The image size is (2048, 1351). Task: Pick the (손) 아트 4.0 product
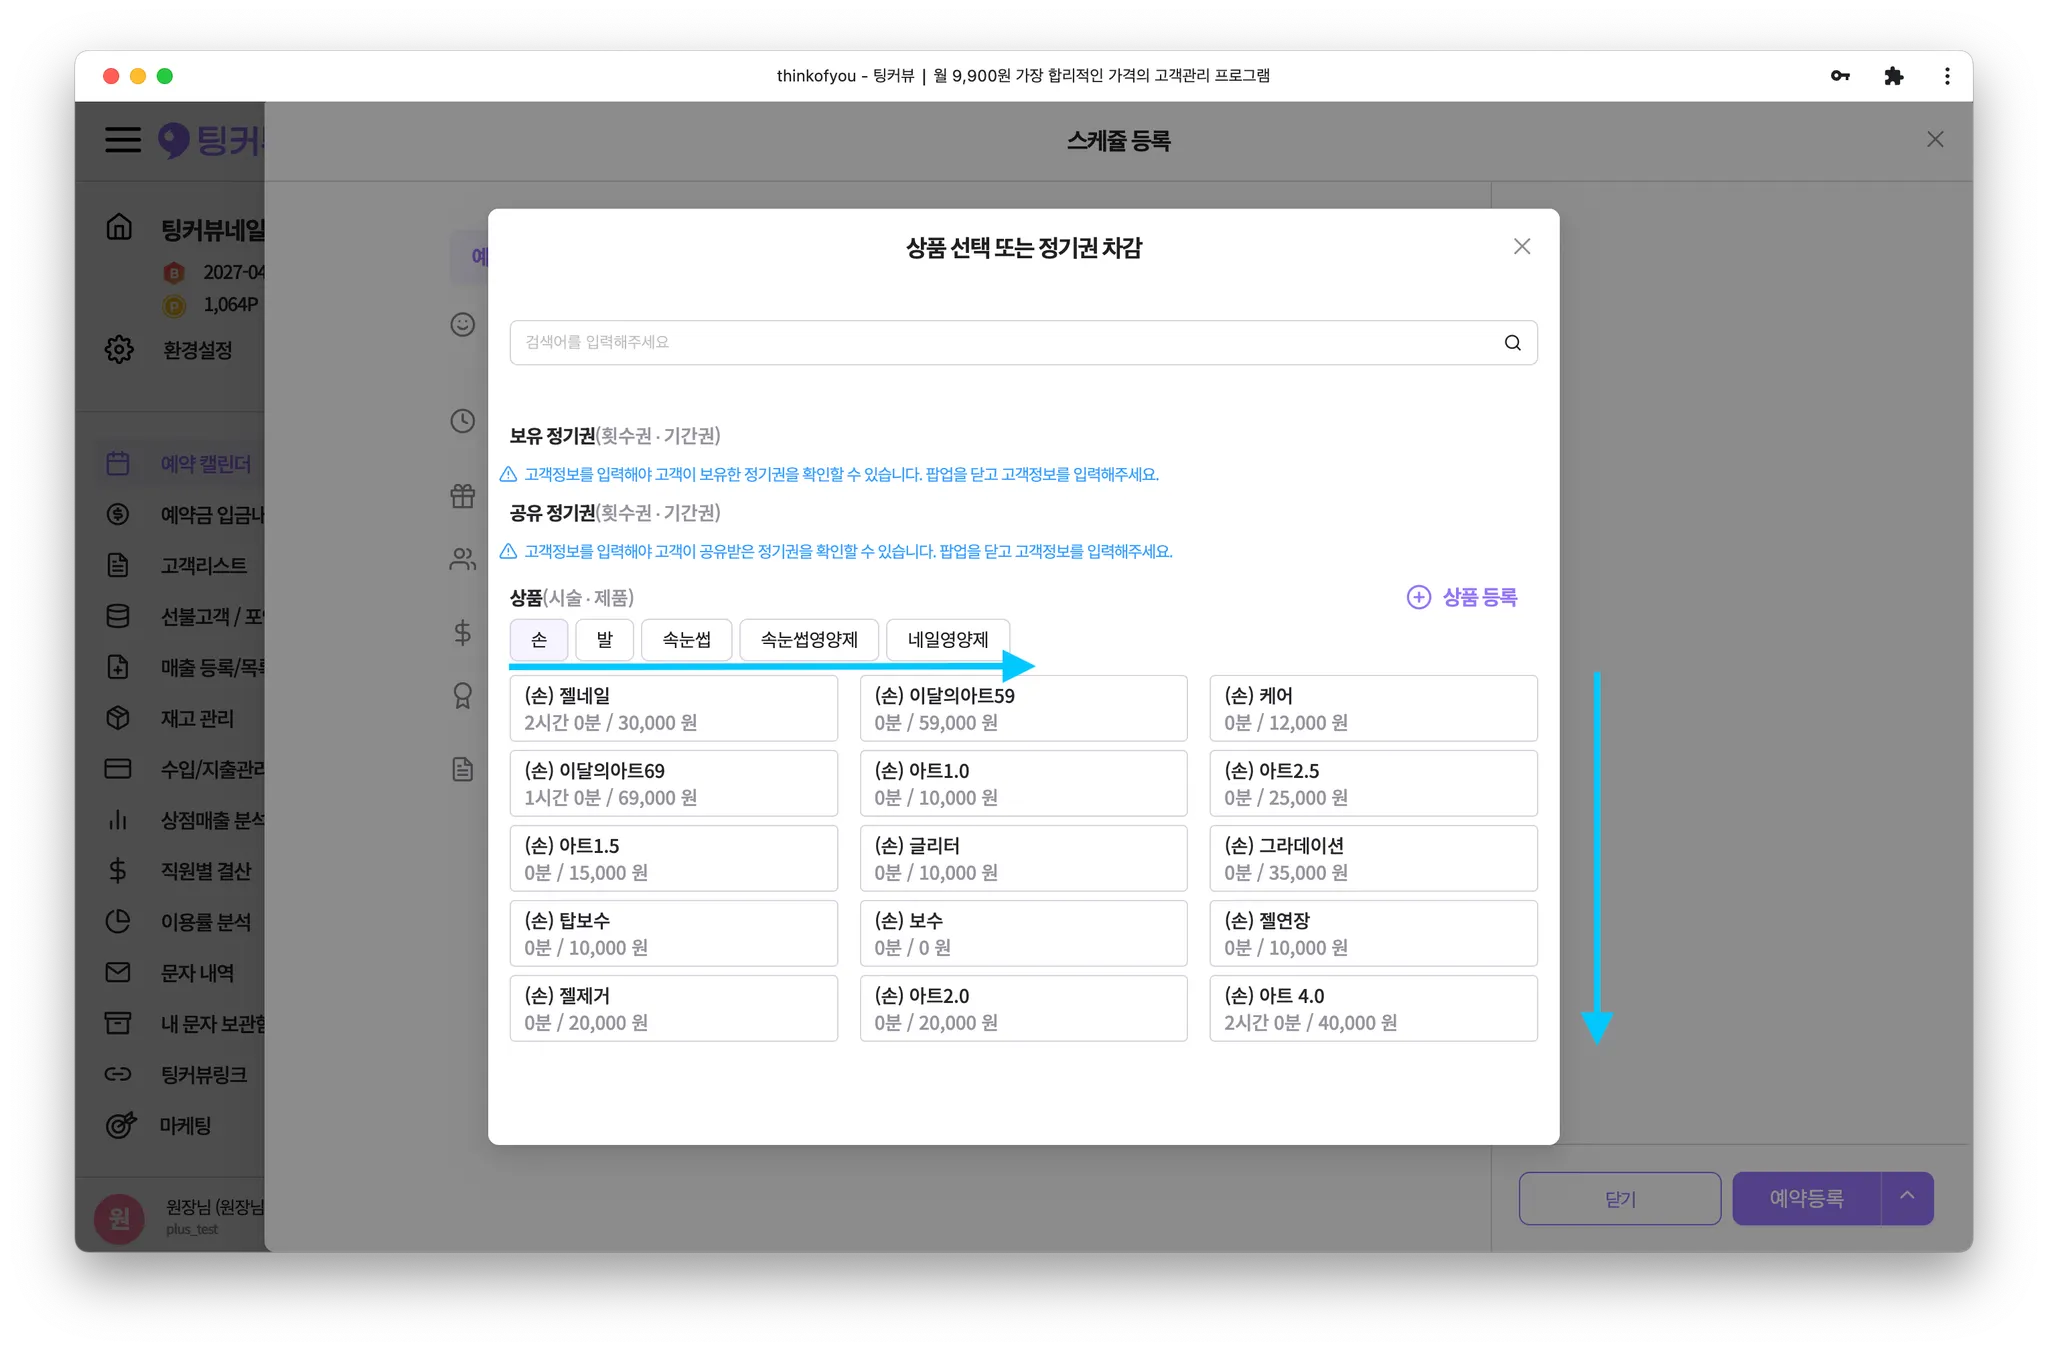[1372, 1008]
